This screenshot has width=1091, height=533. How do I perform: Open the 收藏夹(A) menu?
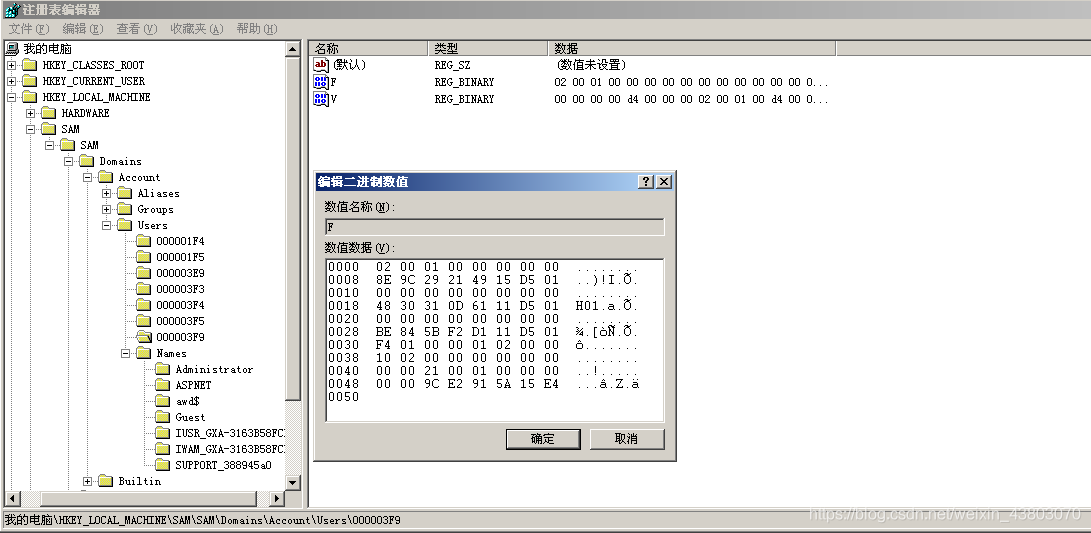[x=196, y=29]
